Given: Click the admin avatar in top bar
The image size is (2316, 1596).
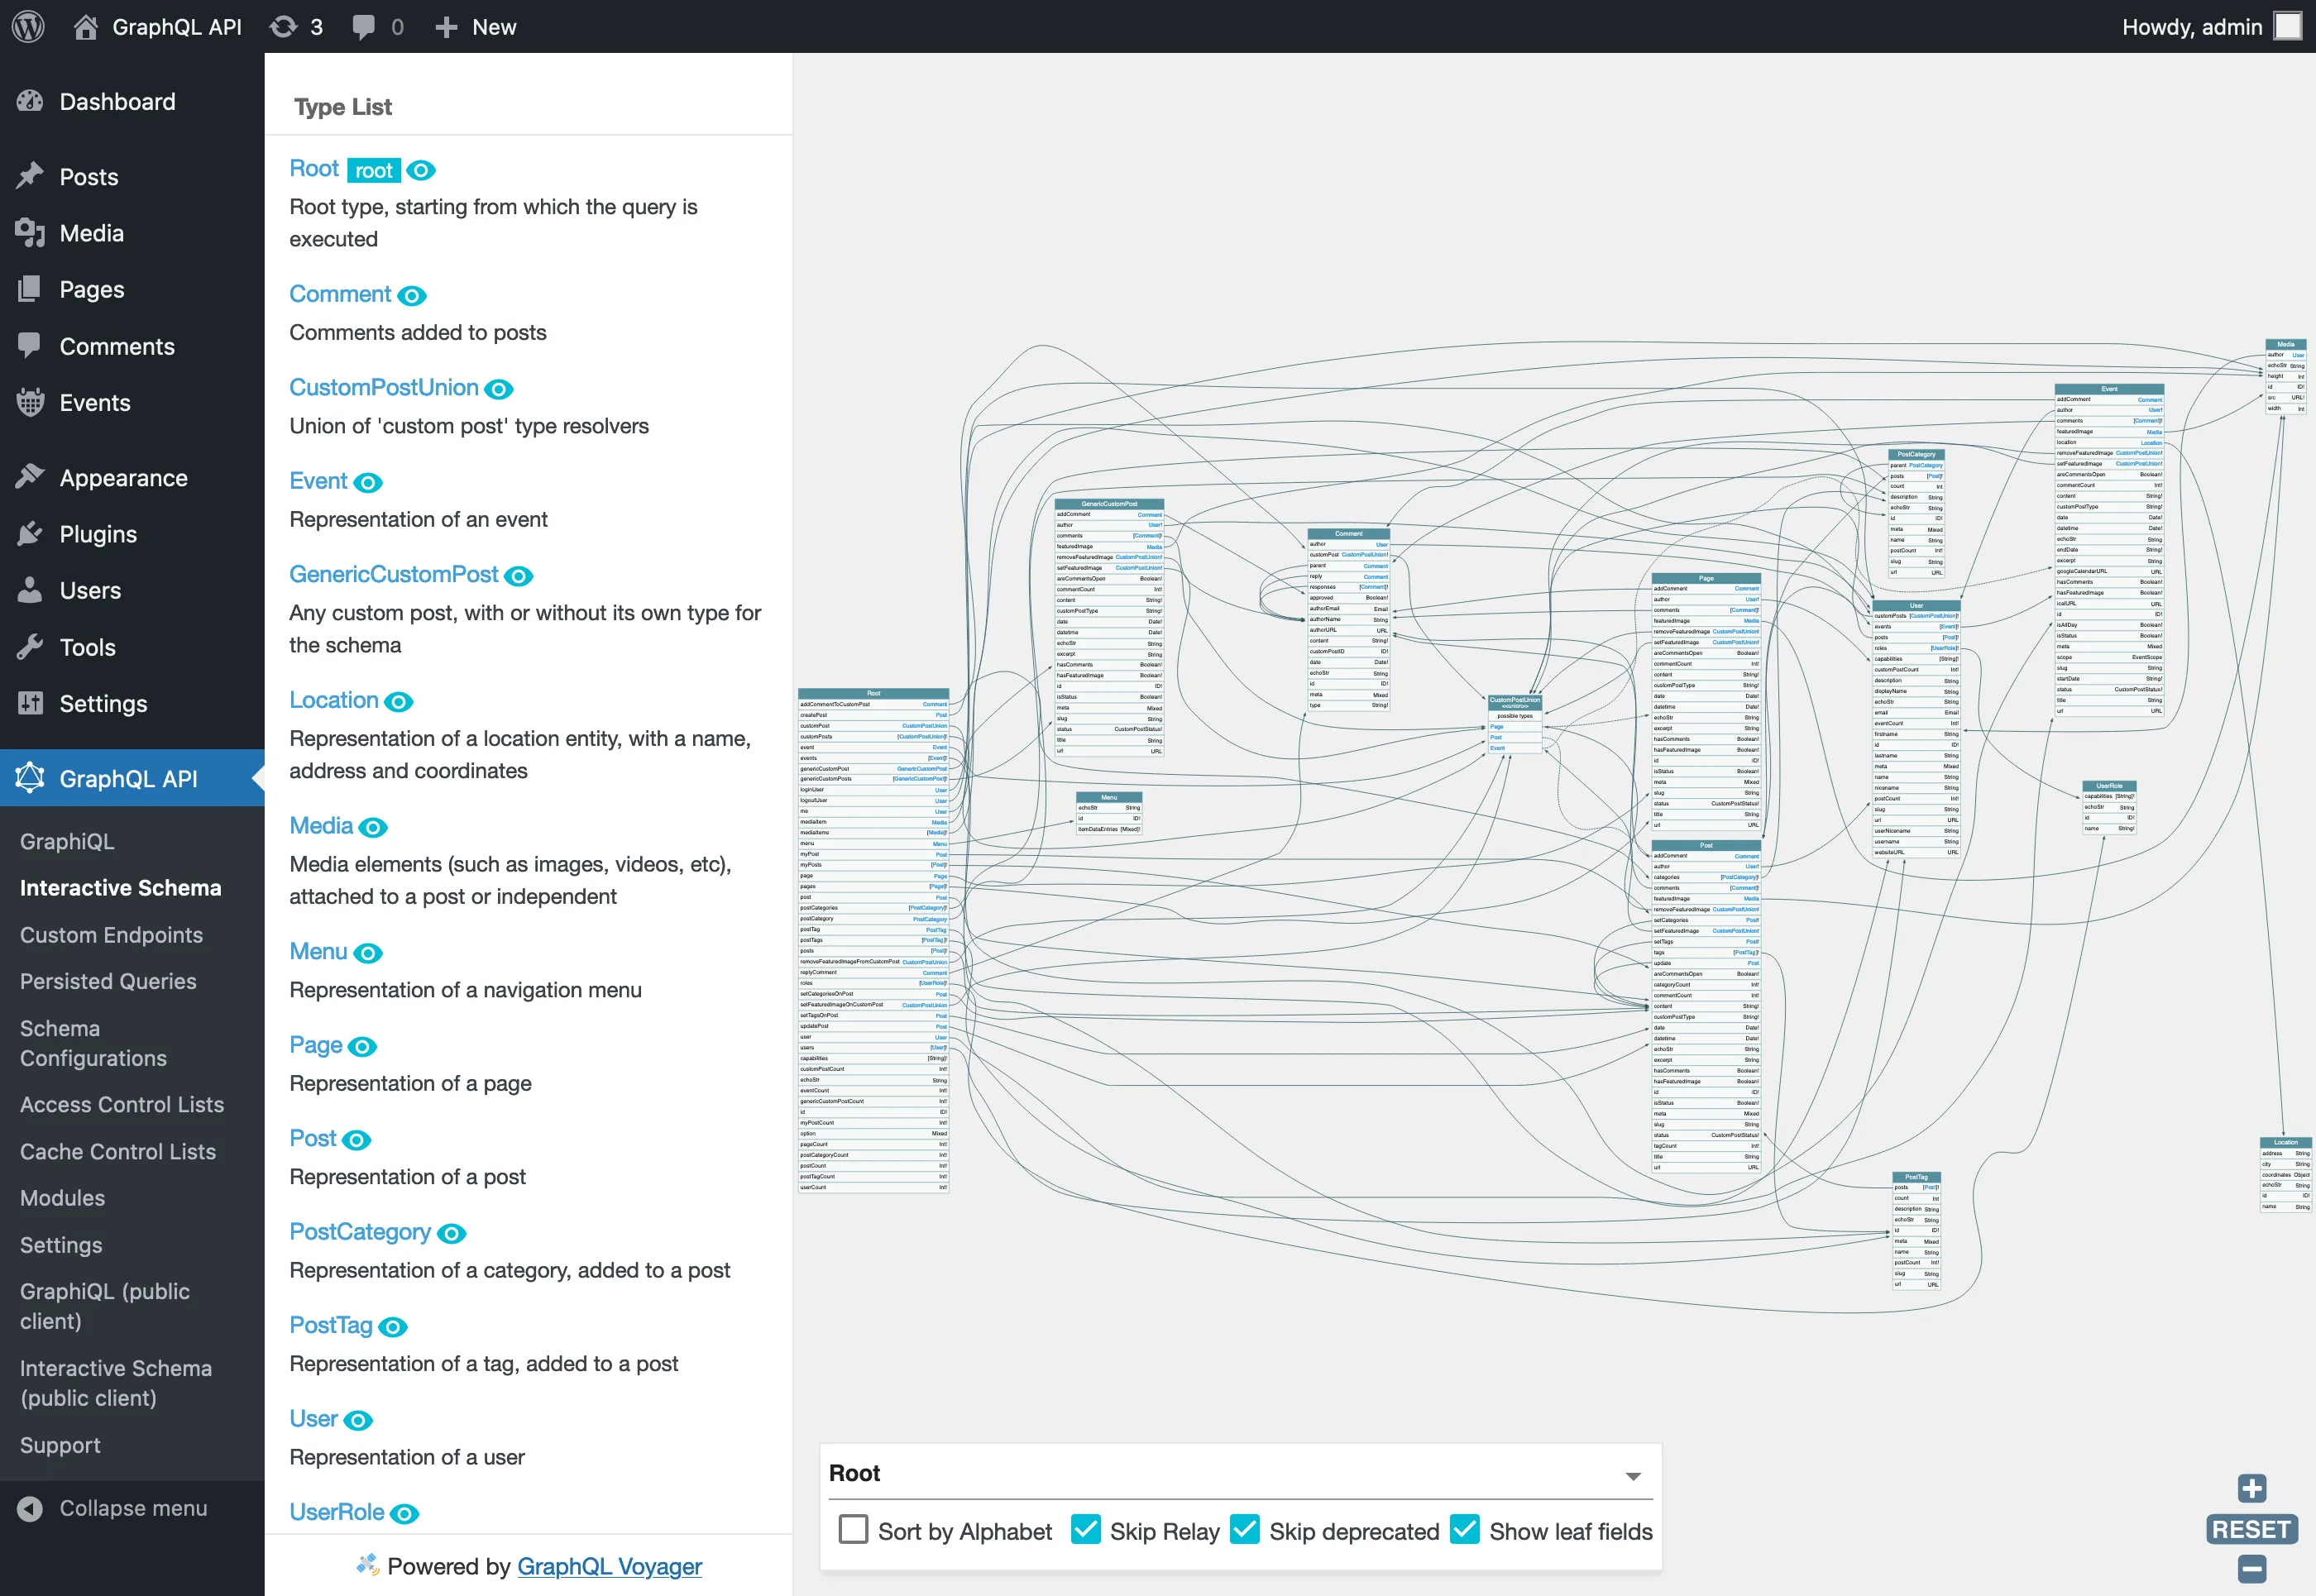Looking at the screenshot, I should coord(2287,26).
